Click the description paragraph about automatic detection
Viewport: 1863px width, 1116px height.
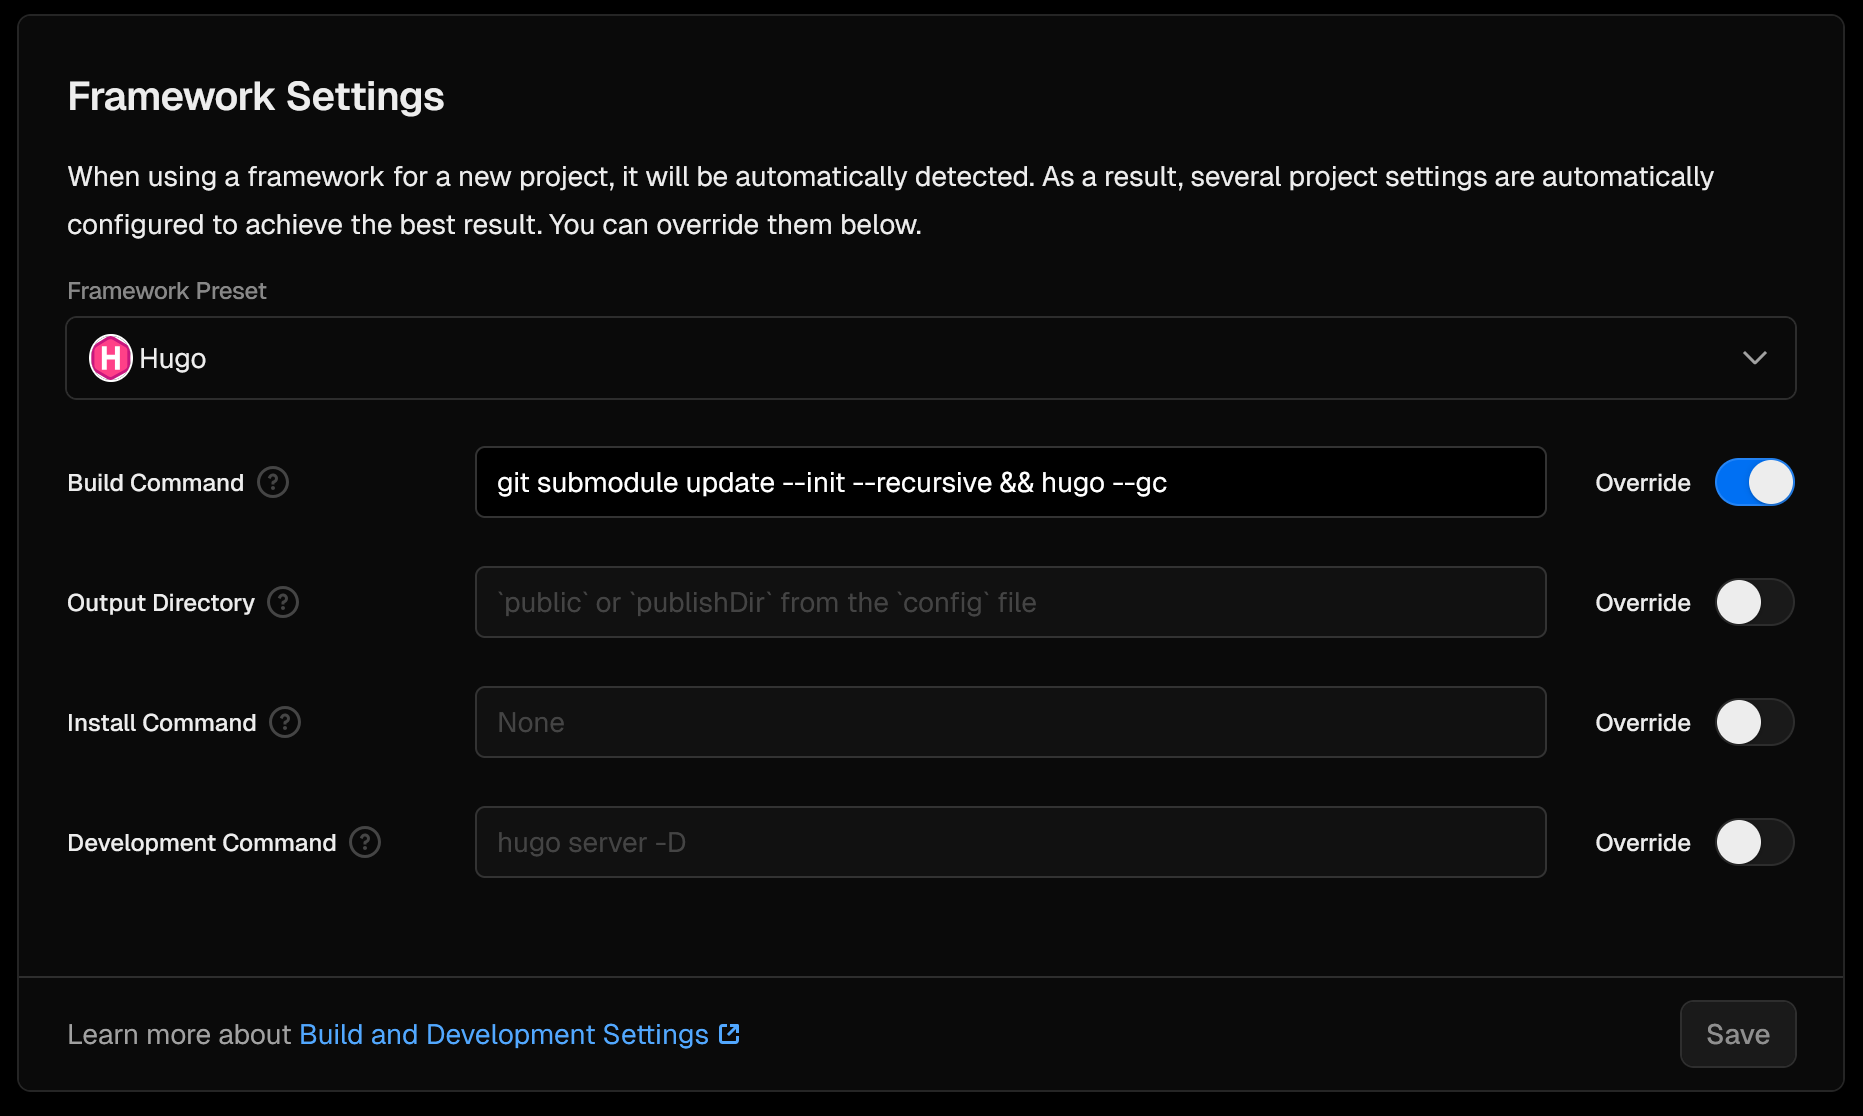(x=890, y=200)
